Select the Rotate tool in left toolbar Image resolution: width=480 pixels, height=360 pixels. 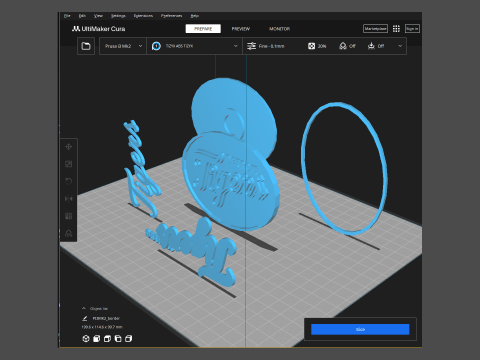(x=69, y=181)
